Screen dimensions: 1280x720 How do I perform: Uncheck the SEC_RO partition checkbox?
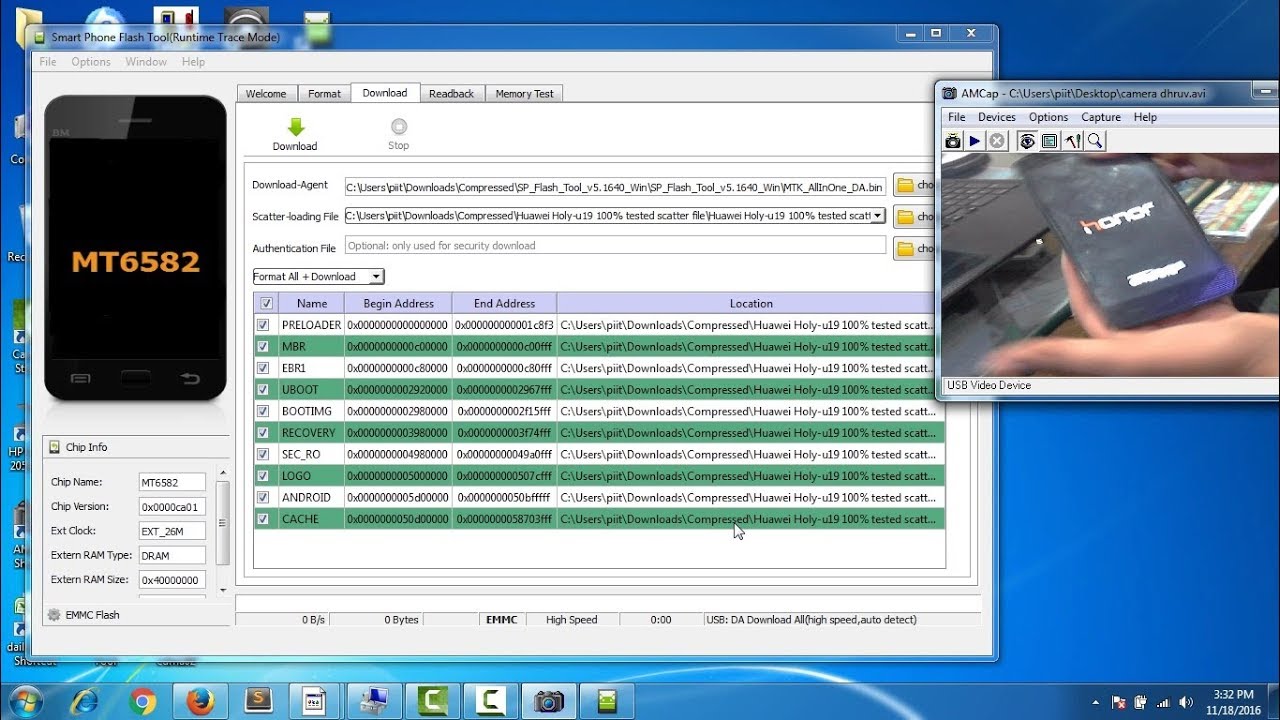[263, 454]
